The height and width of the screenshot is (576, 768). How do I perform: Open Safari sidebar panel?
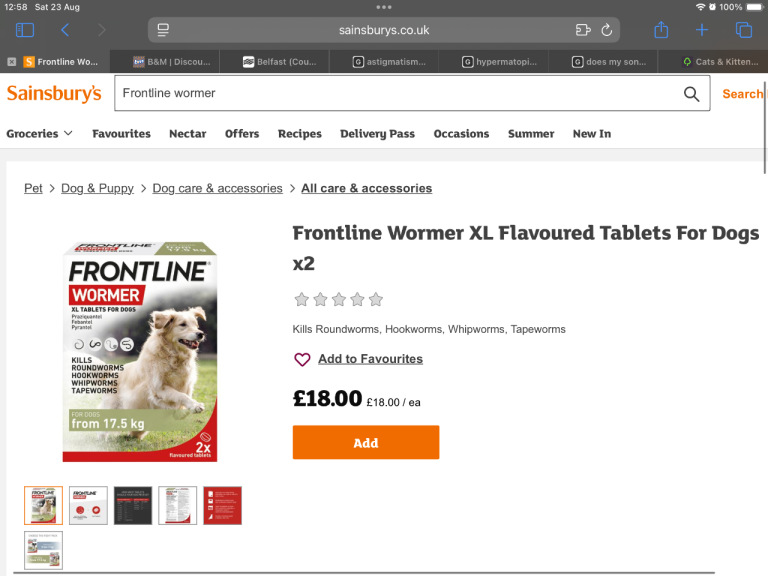click(25, 30)
